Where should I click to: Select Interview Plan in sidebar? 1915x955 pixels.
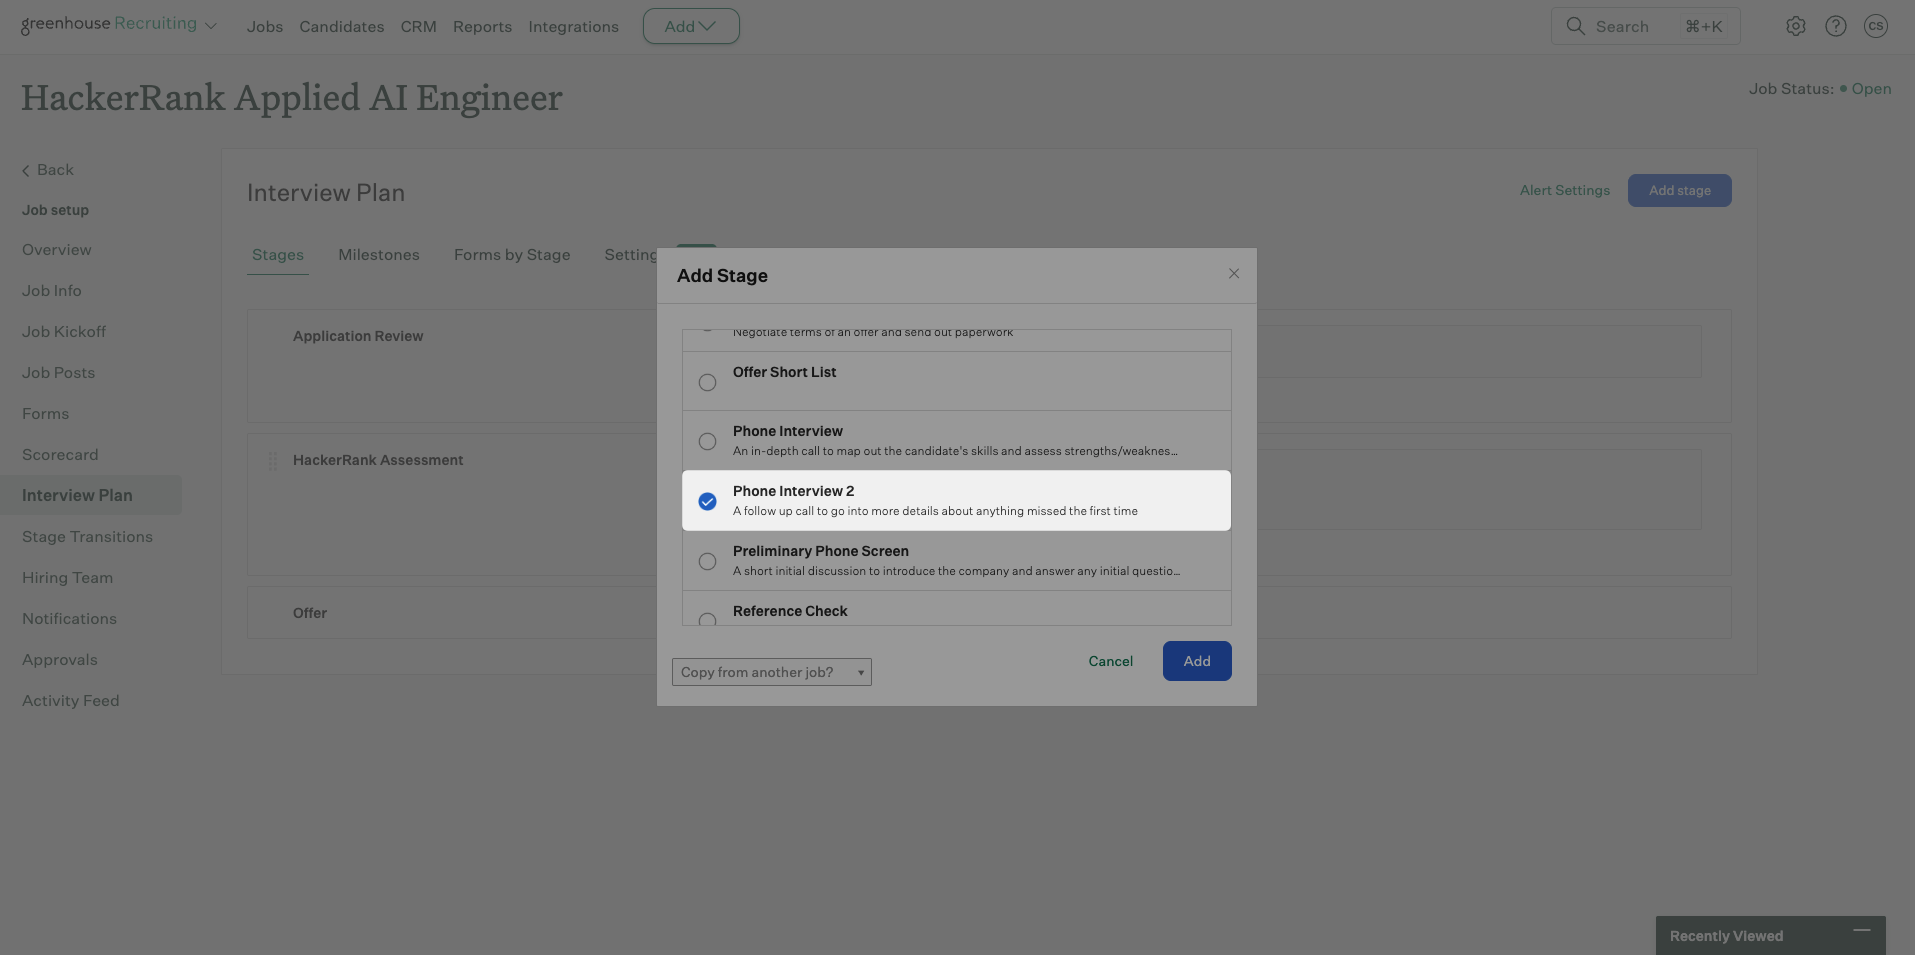tap(91, 495)
